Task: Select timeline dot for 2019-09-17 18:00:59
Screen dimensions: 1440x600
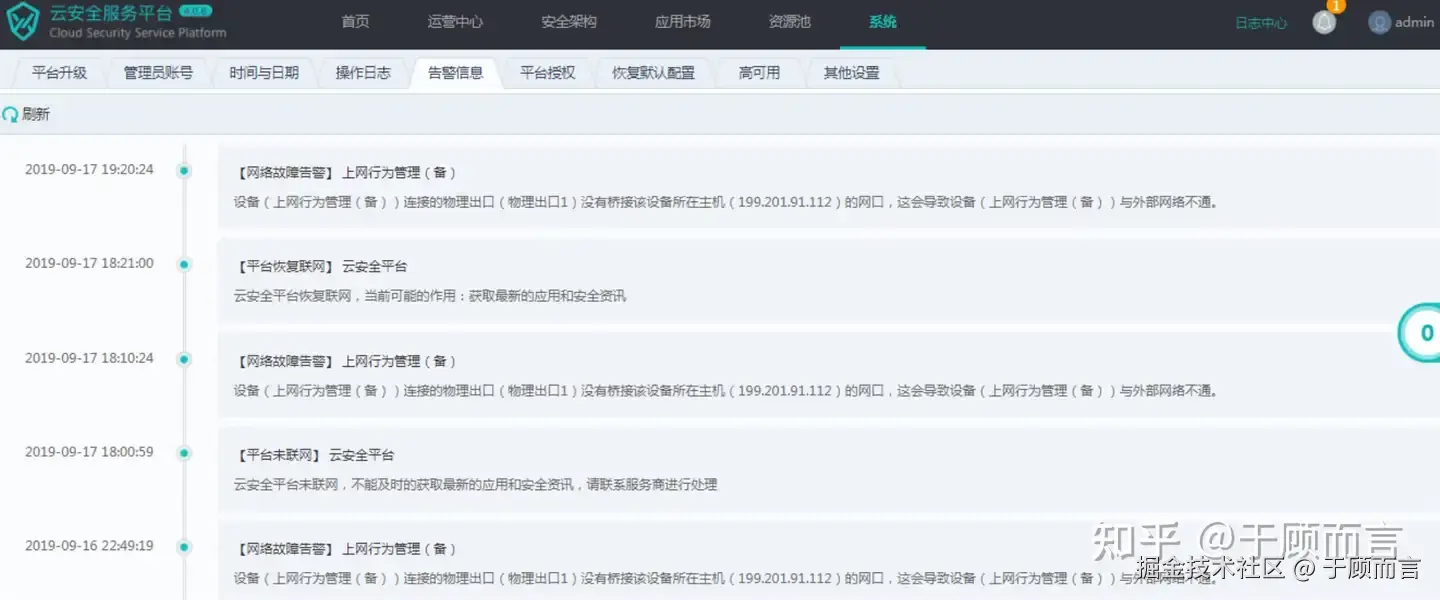Action: click(184, 453)
